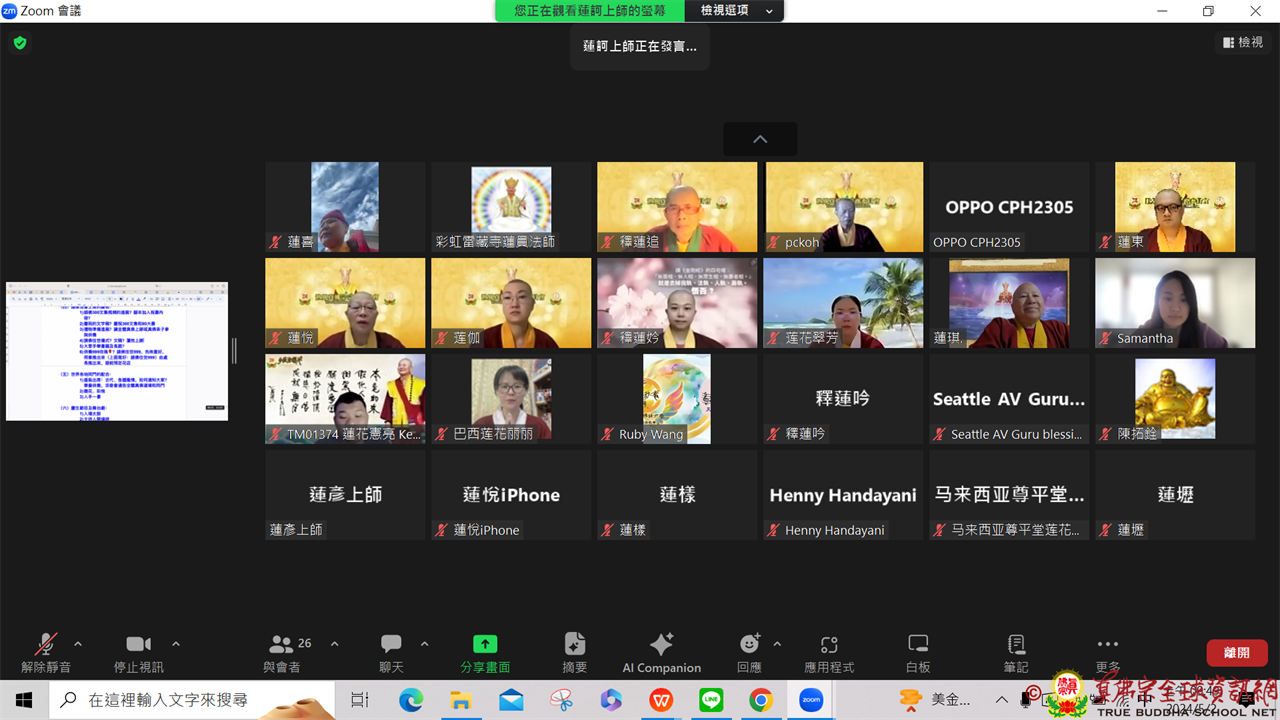Click the green encryption shield icon
The height and width of the screenshot is (720, 1280).
click(19, 43)
